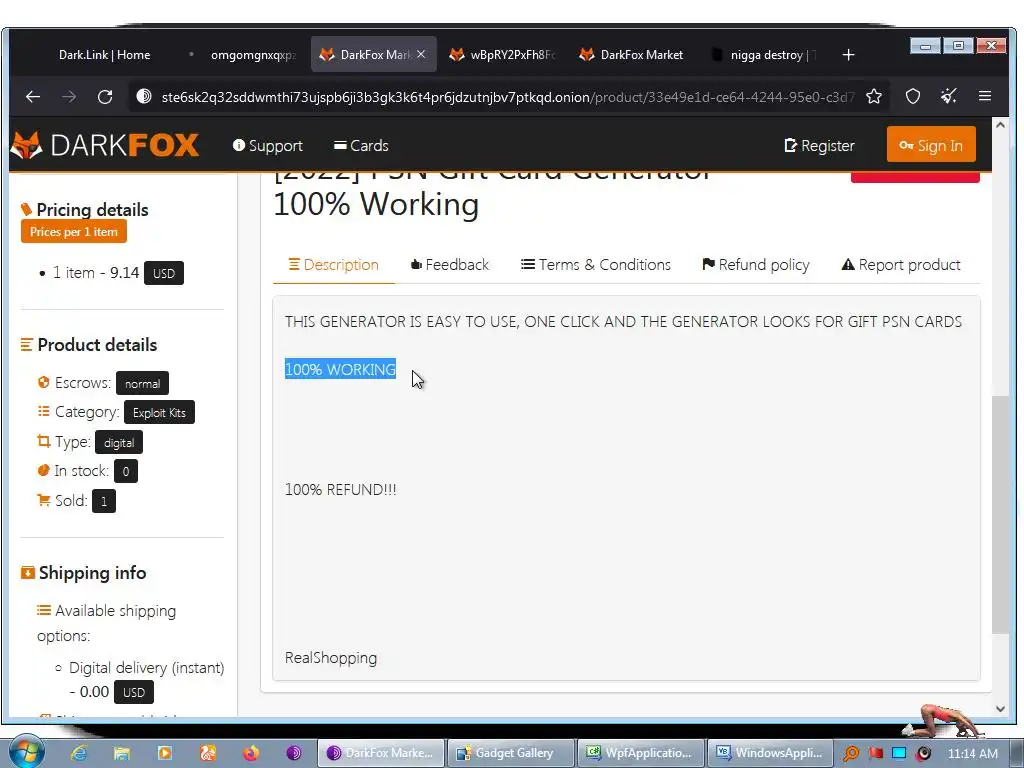
Task: Close the active DarkFox Market tab
Action: 421,55
